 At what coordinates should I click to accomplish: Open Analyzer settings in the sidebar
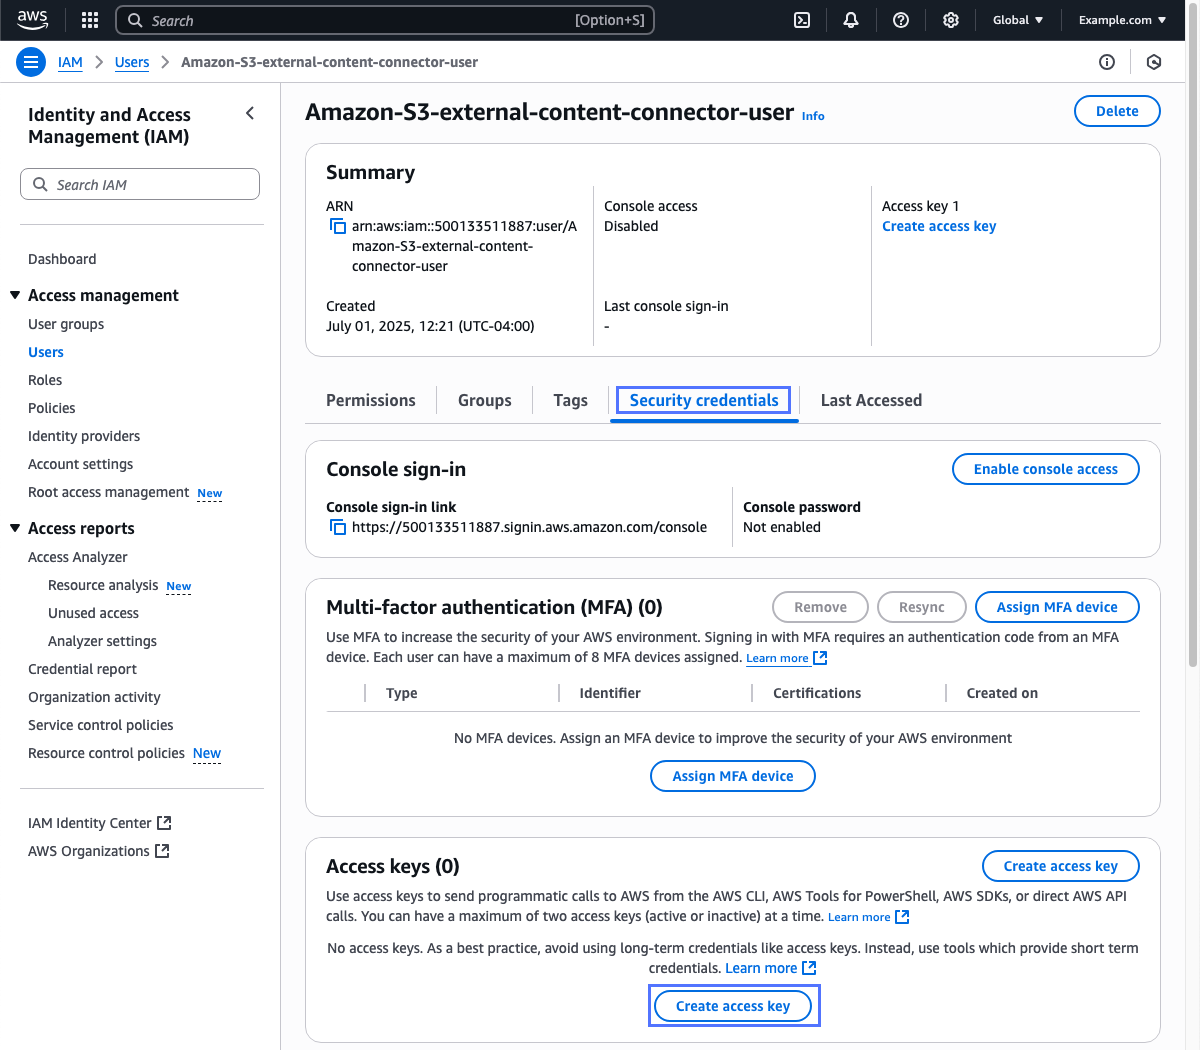pyautogui.click(x=102, y=641)
